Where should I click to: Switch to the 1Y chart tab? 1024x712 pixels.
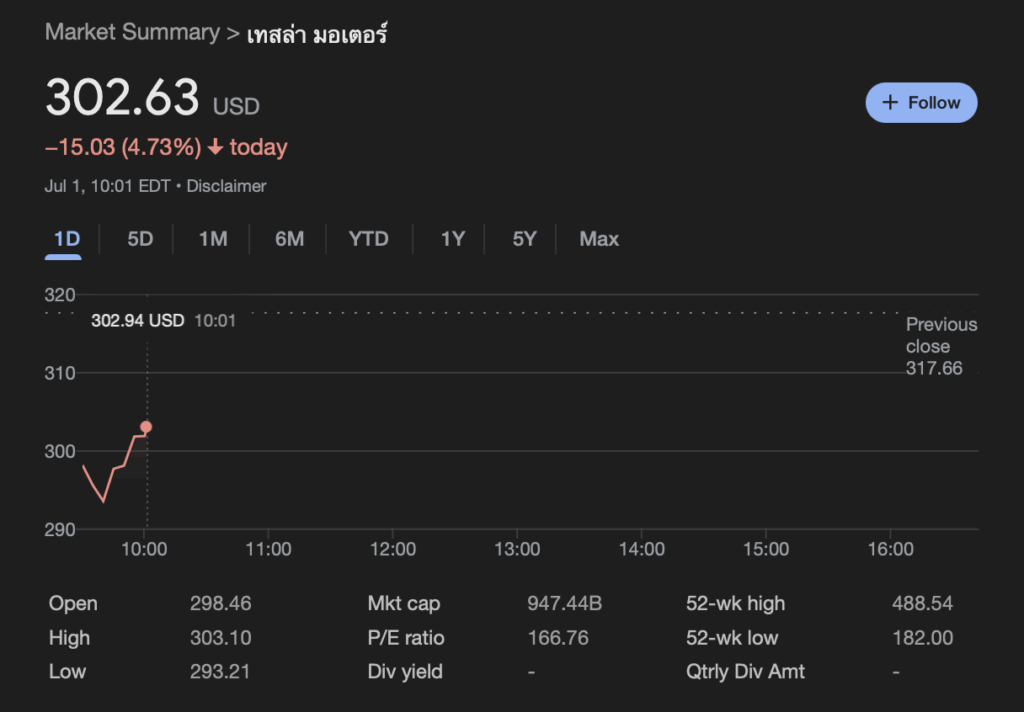(453, 239)
